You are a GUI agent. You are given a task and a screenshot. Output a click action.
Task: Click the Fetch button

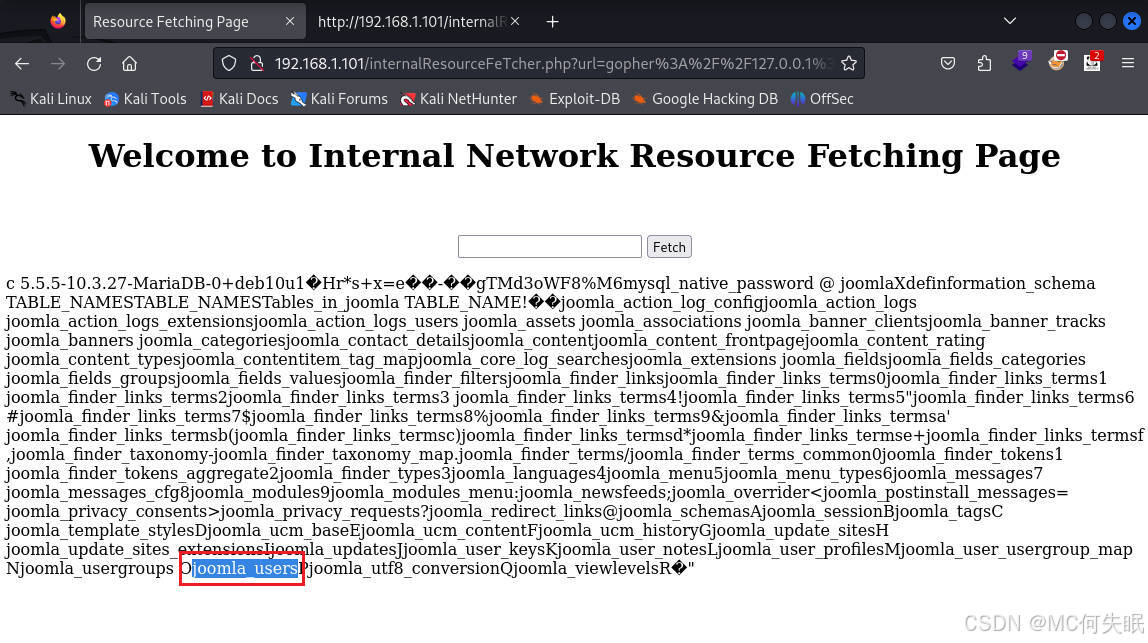(x=669, y=247)
